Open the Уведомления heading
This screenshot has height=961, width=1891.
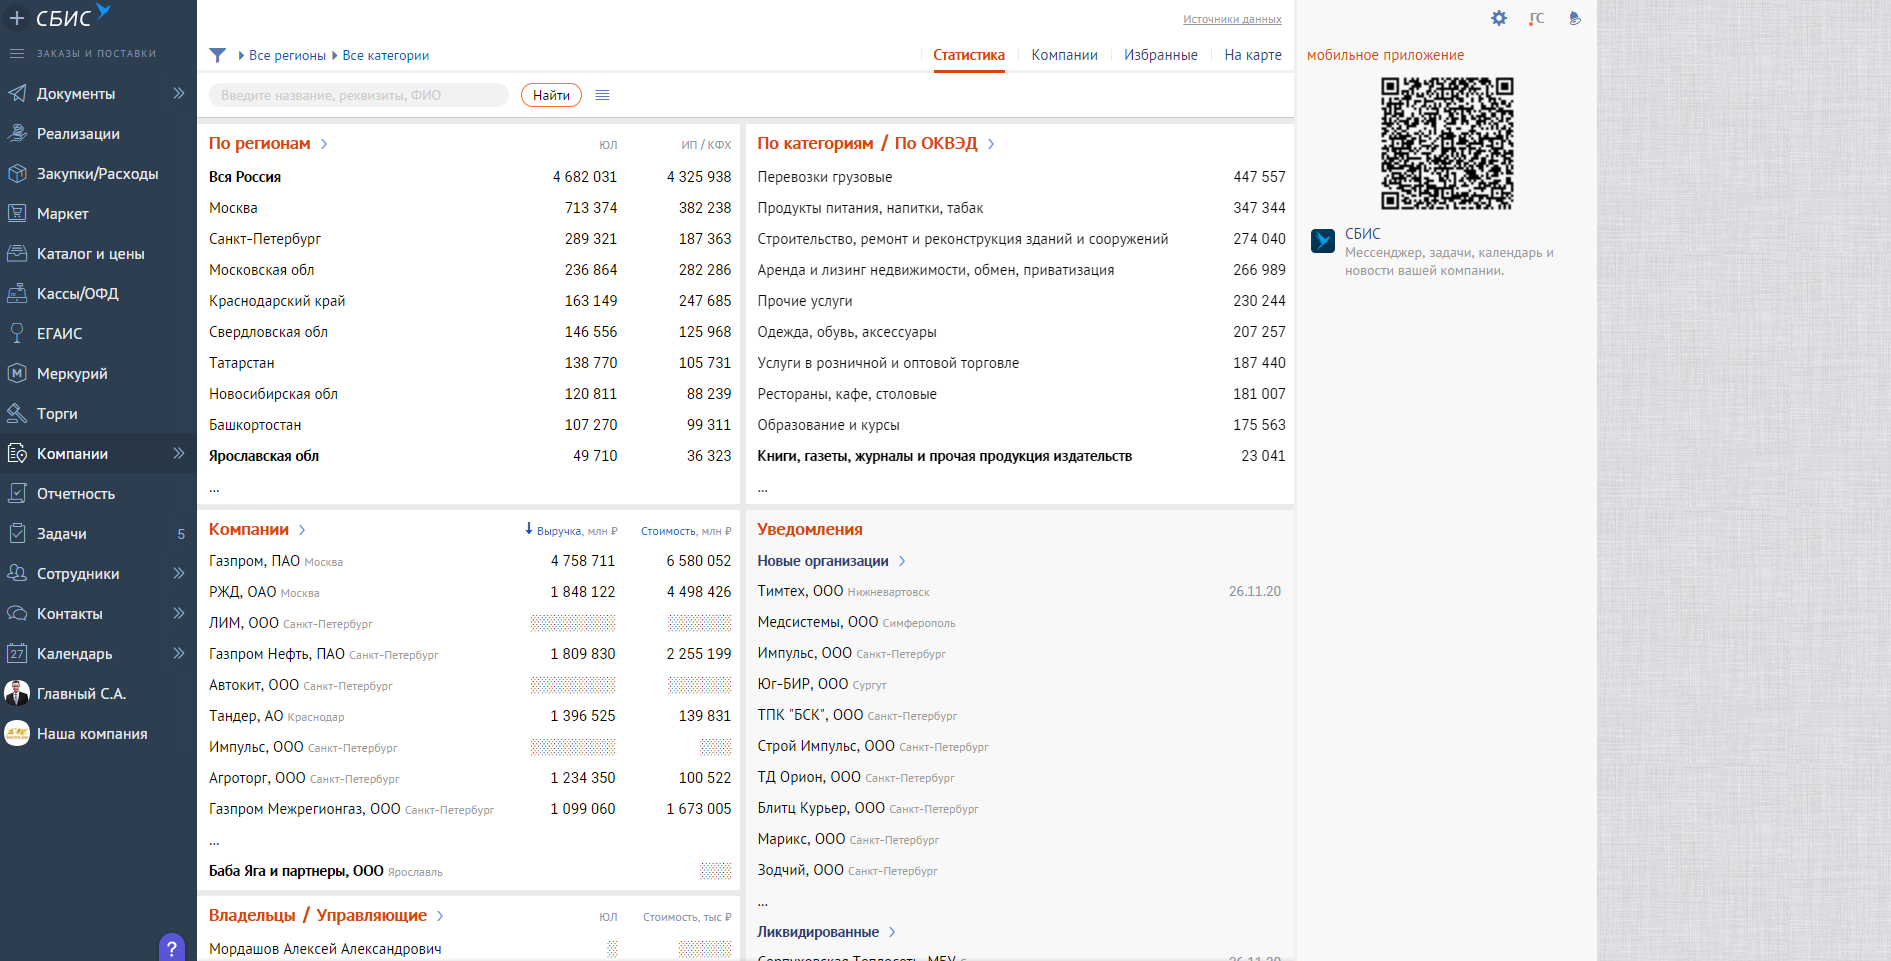pos(810,529)
